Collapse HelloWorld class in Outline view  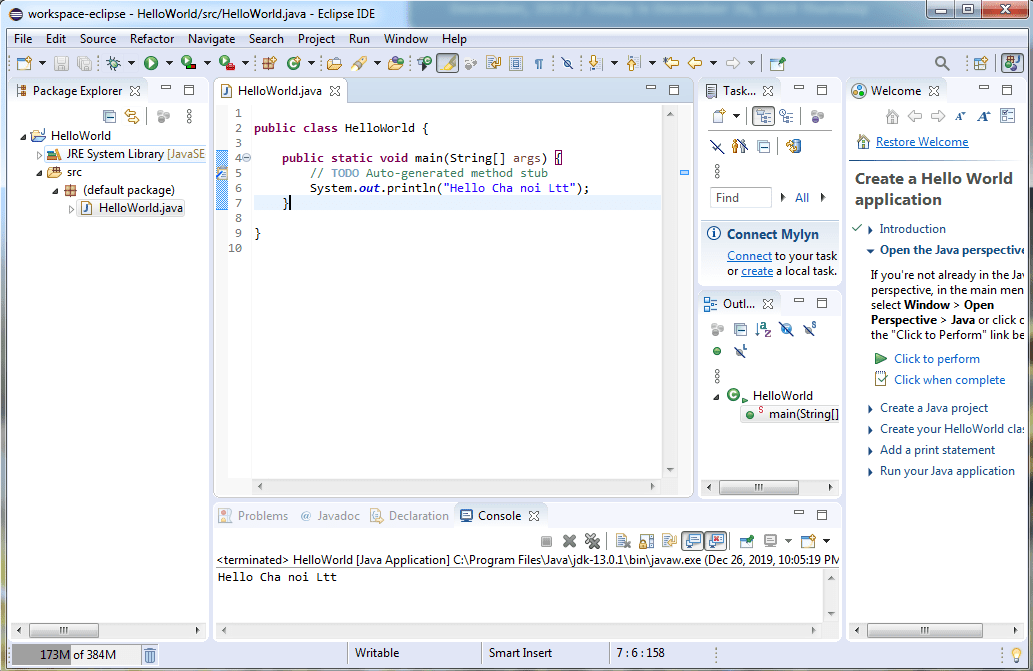(716, 396)
